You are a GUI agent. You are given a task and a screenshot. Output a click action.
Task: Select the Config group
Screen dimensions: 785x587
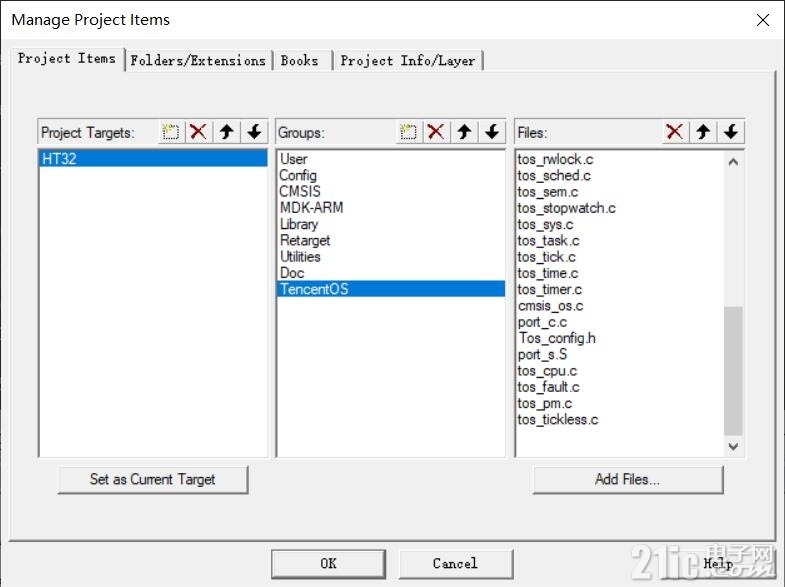[390, 175]
